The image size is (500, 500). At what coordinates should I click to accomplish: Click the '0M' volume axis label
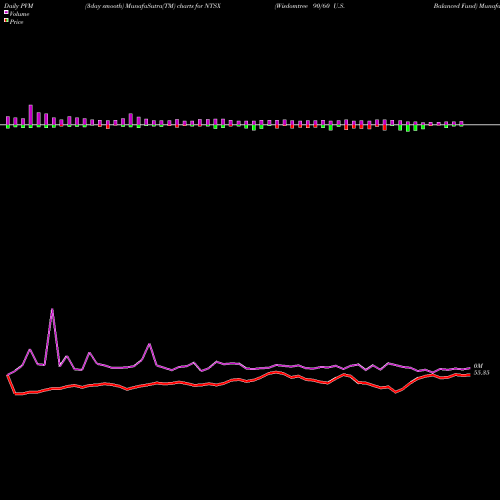pyautogui.click(x=478, y=366)
